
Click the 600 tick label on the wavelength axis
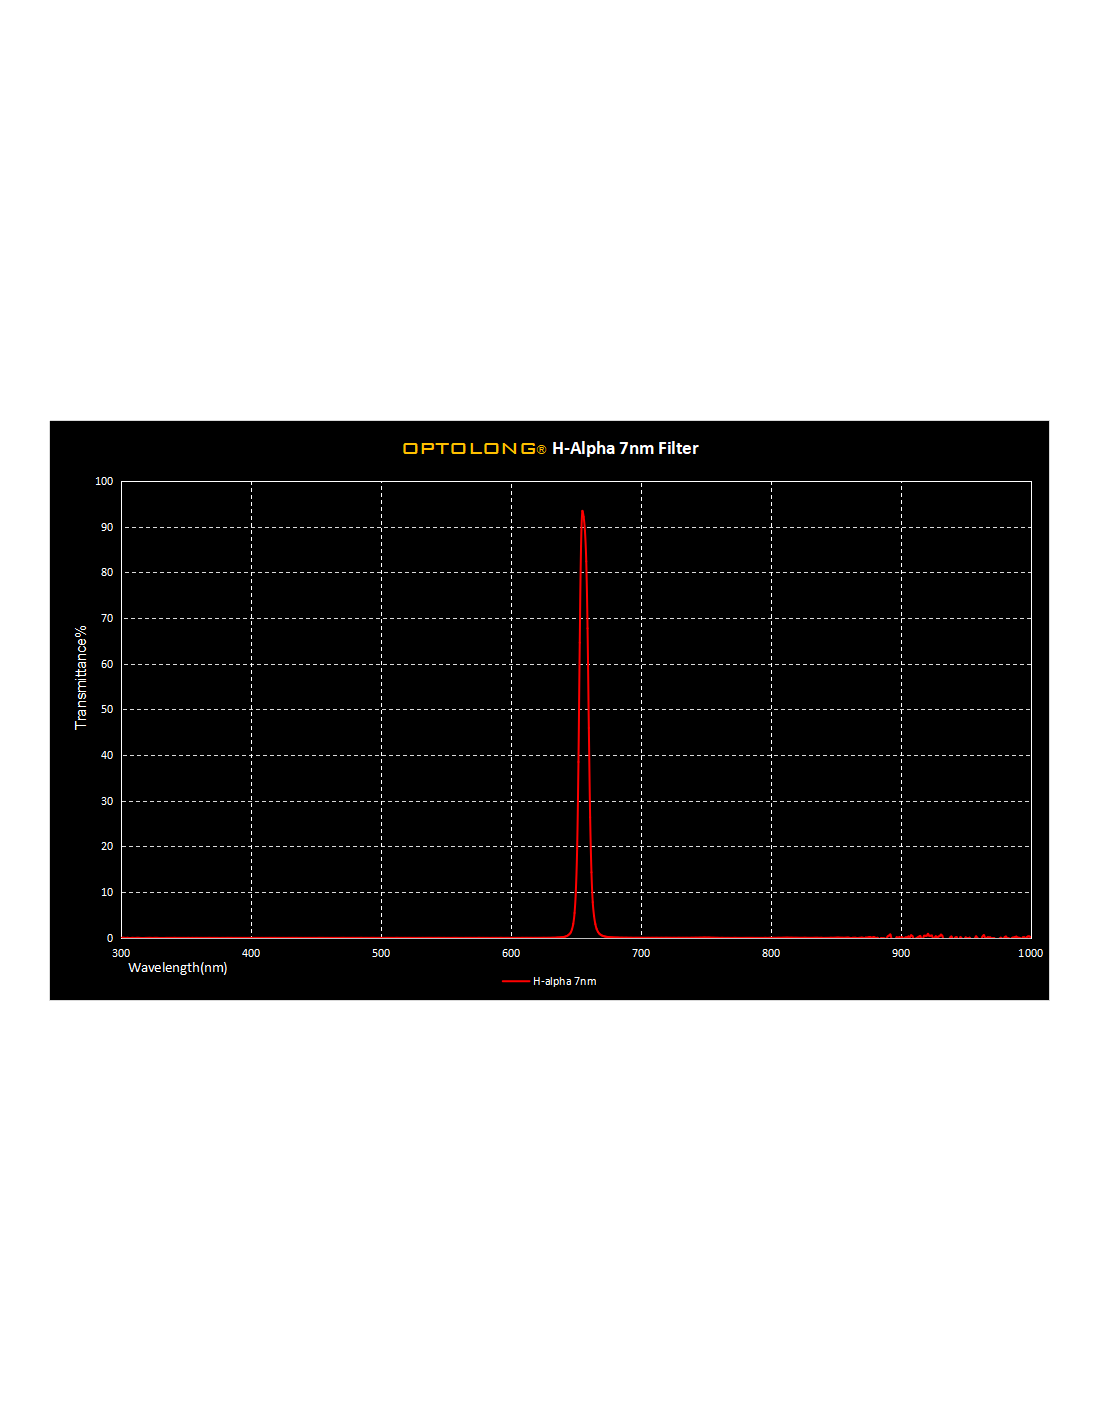pos(511,954)
